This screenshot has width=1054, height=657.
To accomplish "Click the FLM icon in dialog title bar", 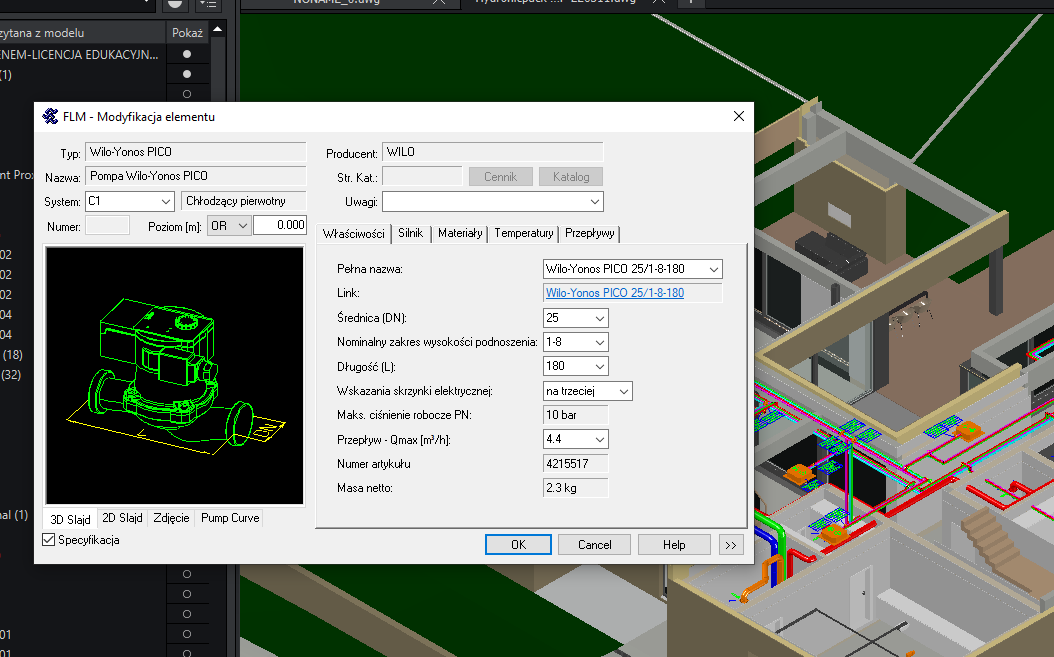I will [50, 117].
